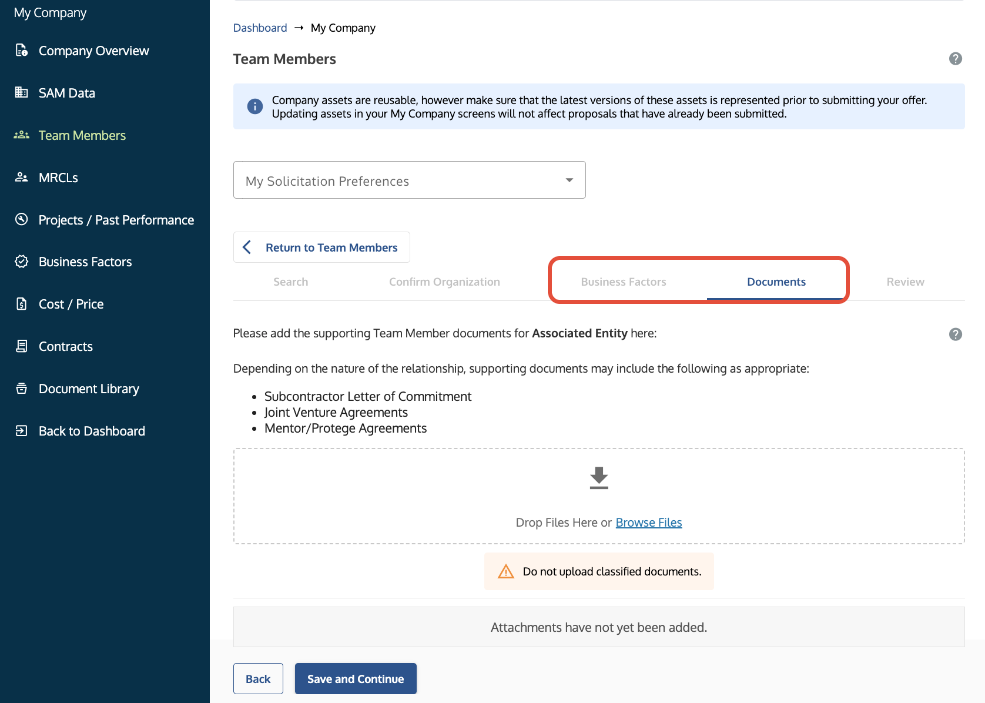Expand the My Solicitation Preferences dropdown

click(409, 180)
